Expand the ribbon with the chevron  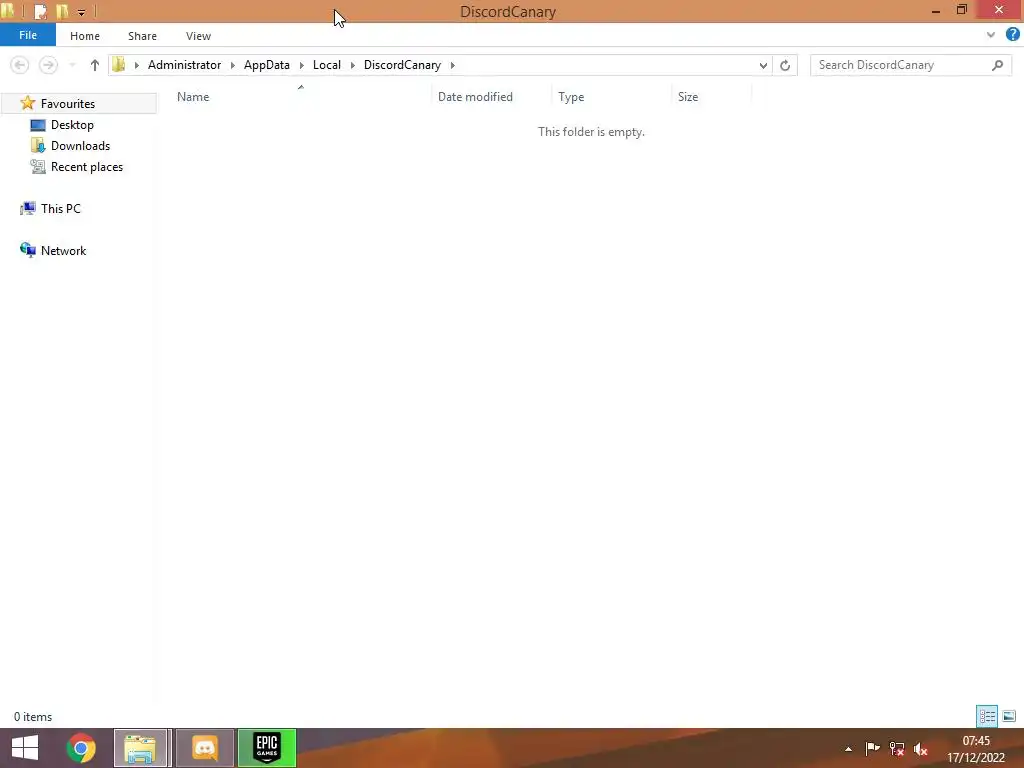(x=991, y=35)
